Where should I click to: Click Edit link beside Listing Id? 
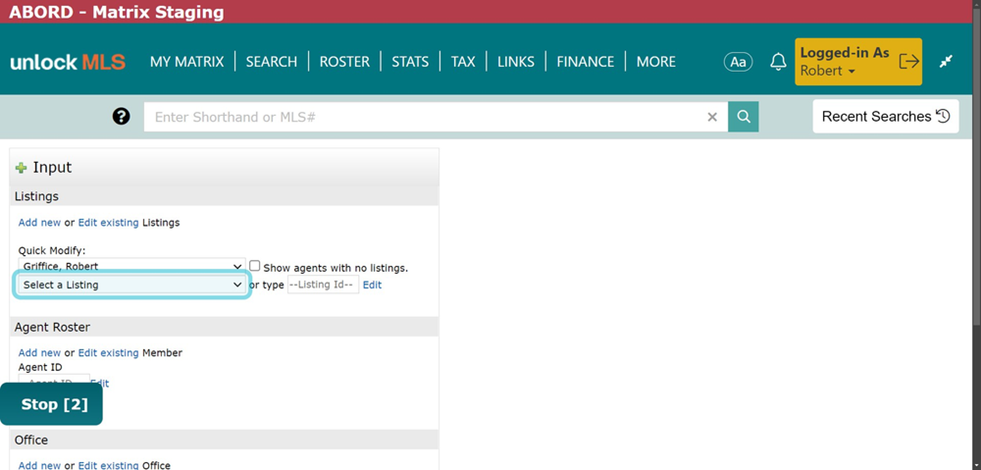[372, 285]
